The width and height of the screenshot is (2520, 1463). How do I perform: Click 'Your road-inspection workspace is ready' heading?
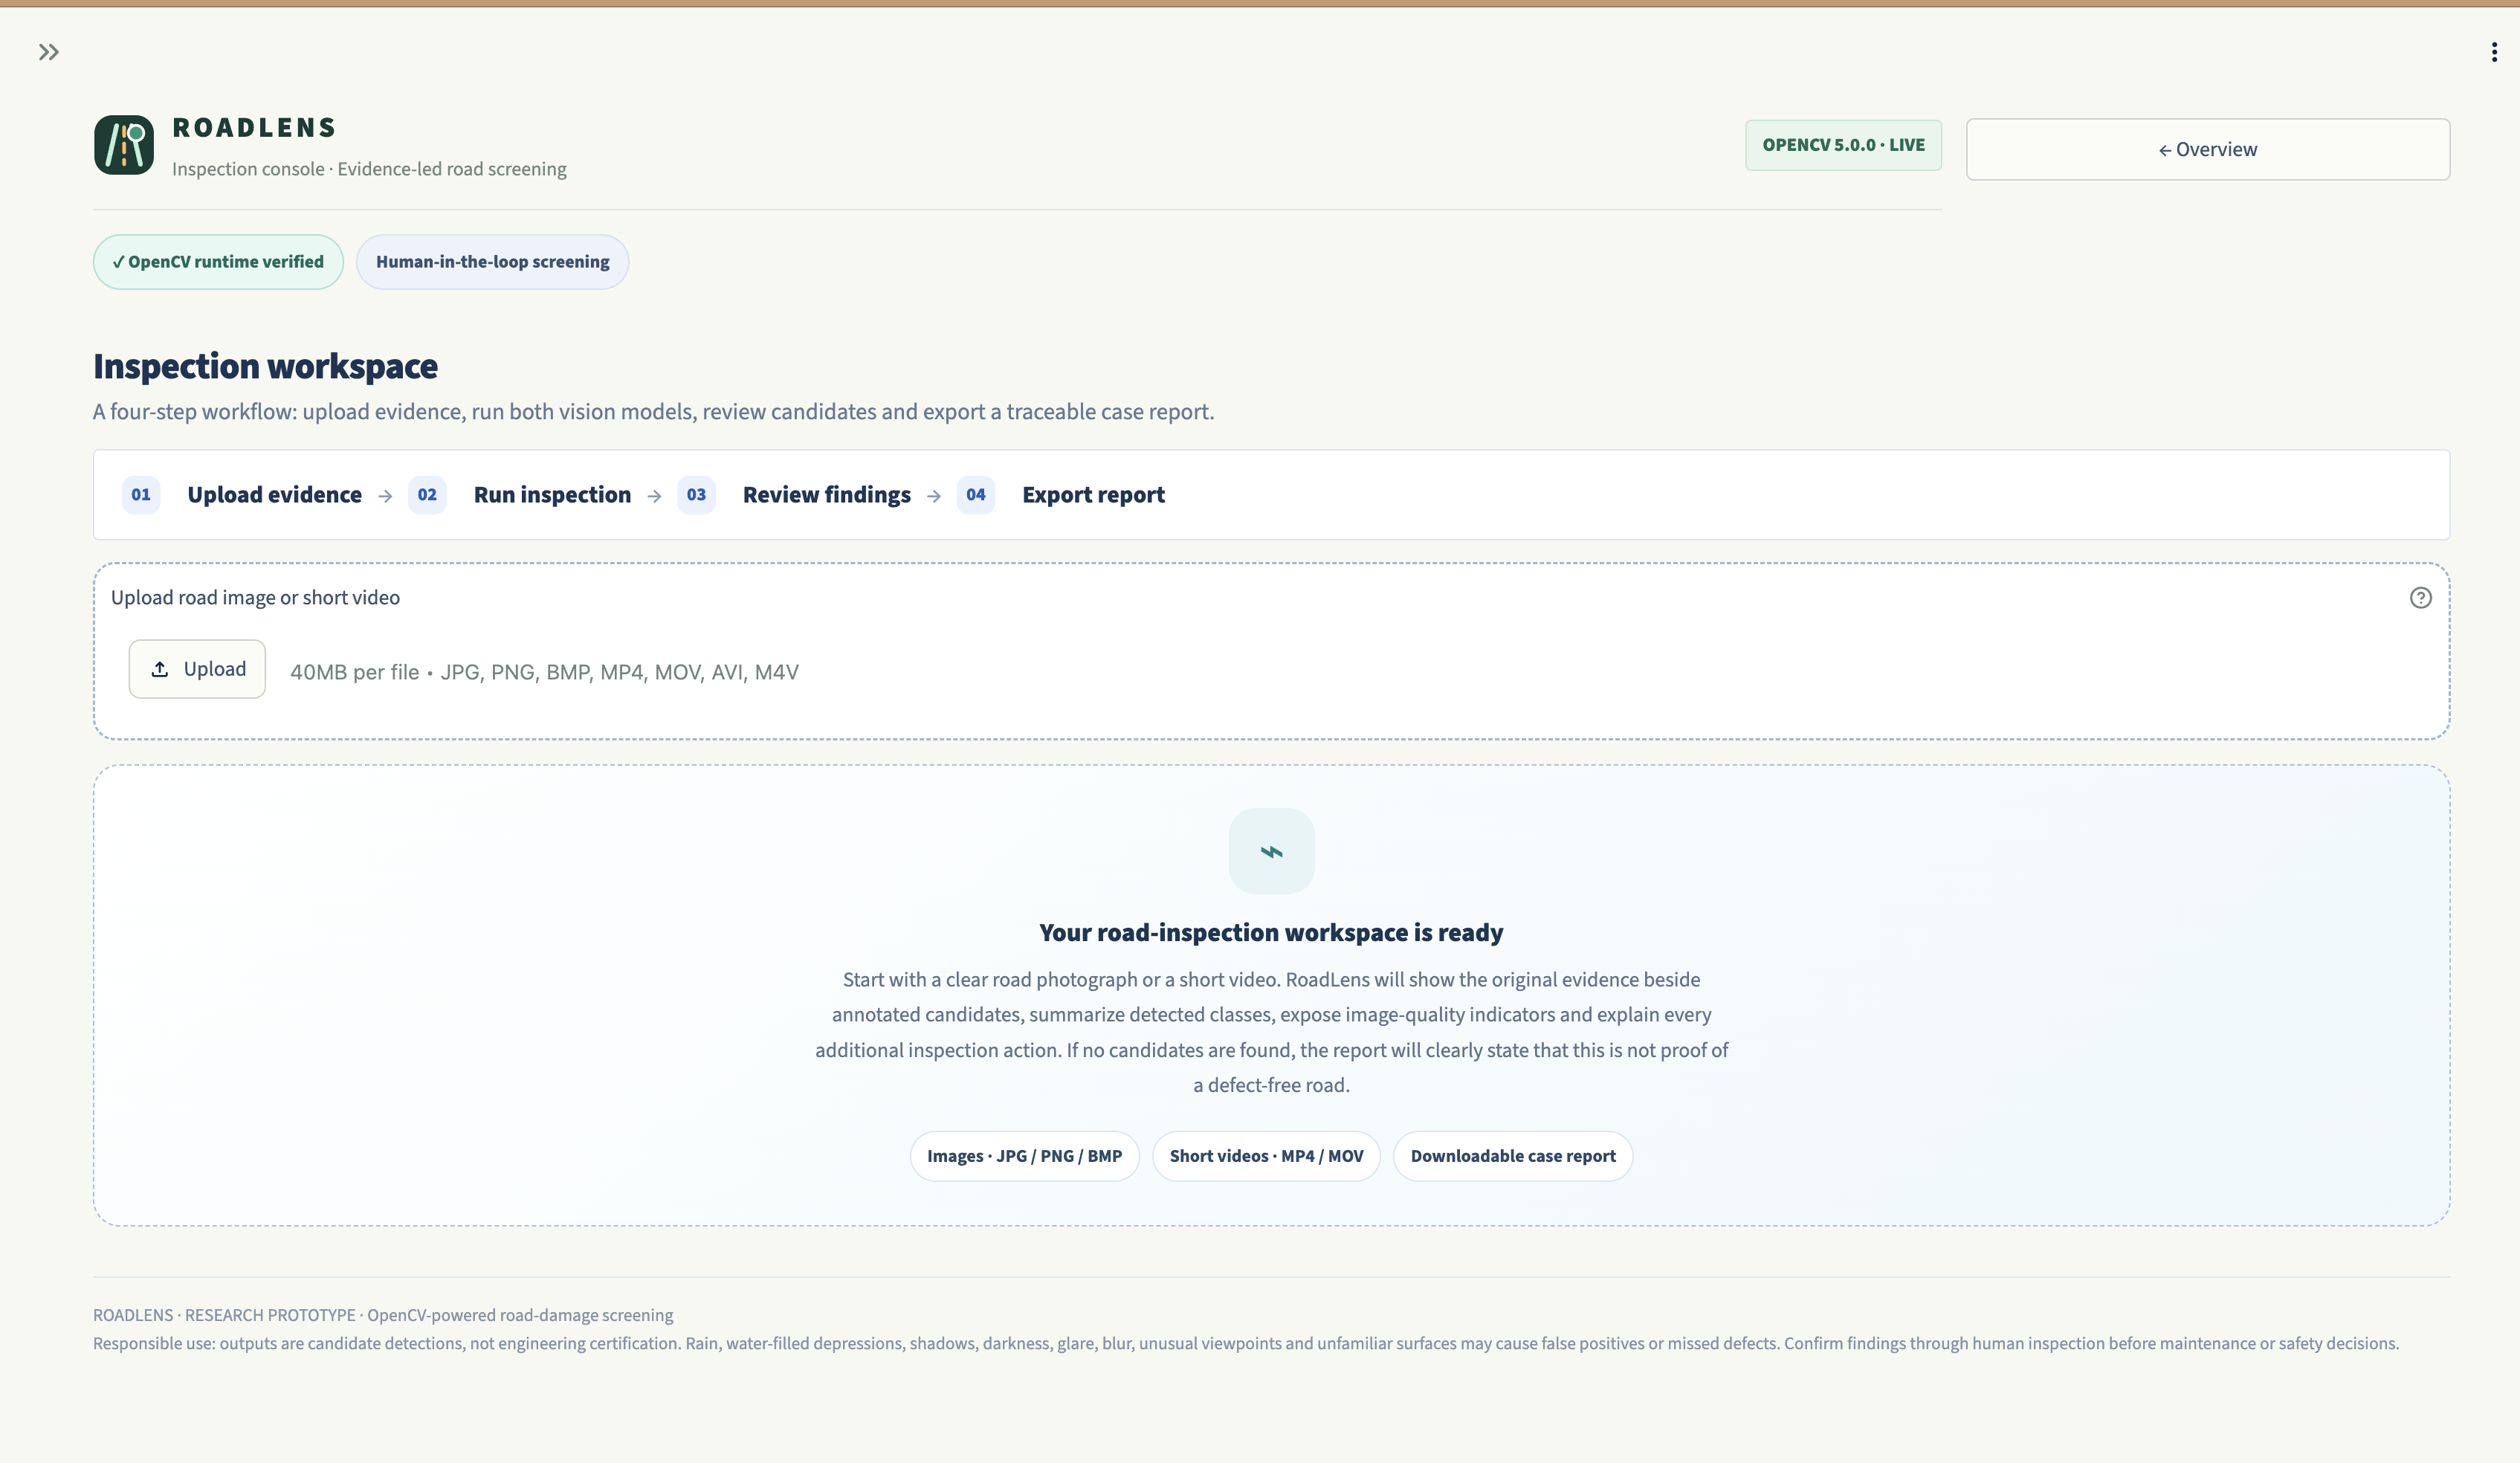(1271, 933)
